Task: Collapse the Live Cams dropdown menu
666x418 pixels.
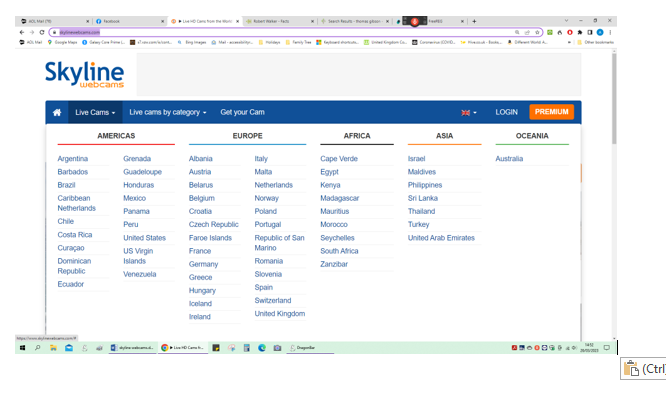Action: click(x=95, y=112)
